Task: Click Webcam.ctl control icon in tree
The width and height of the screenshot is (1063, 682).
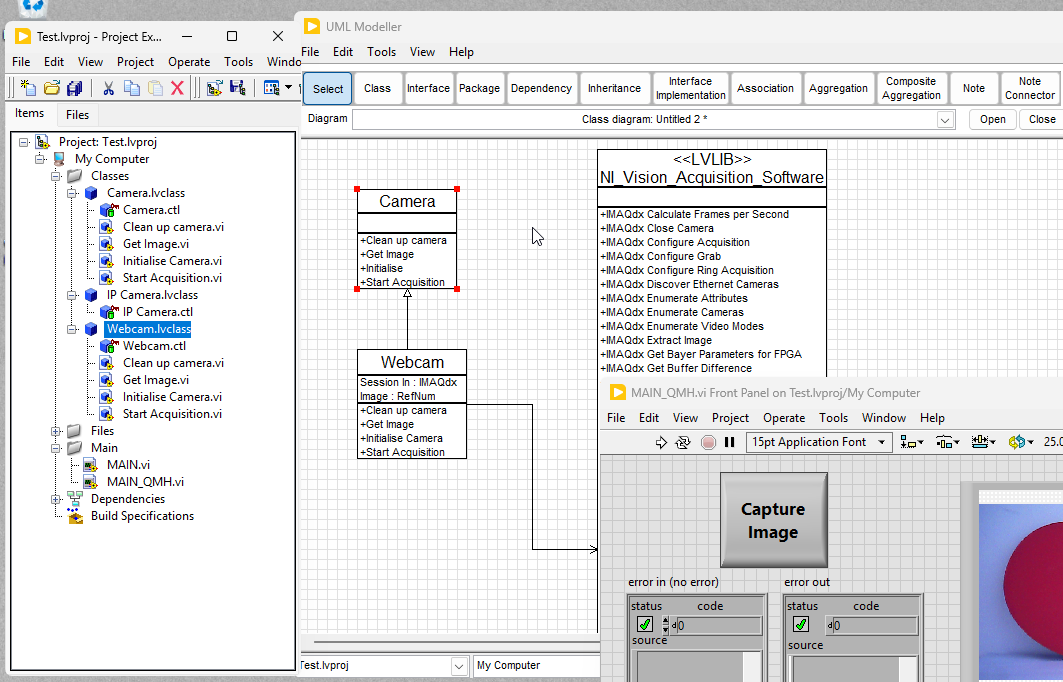Action: tap(108, 346)
